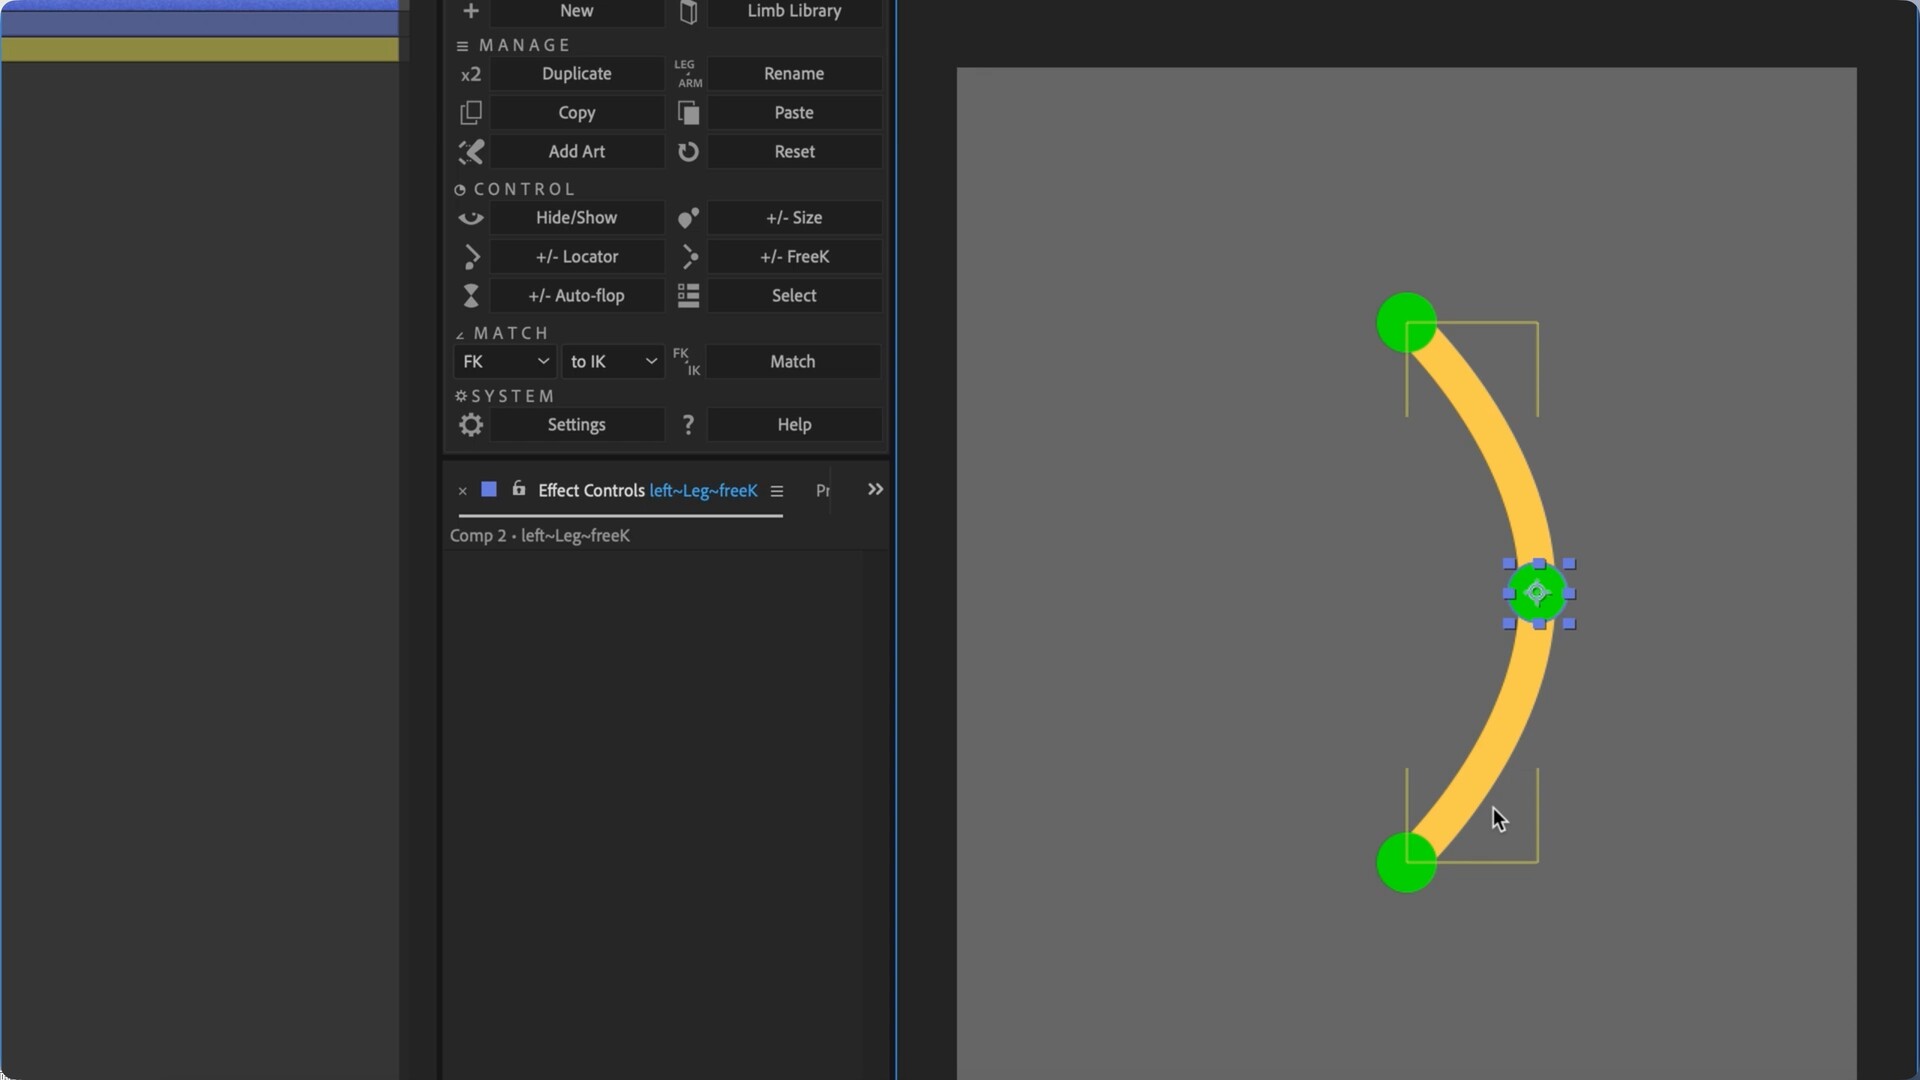The width and height of the screenshot is (1920, 1080).
Task: Click the Paste clipboard icon
Action: (688, 113)
